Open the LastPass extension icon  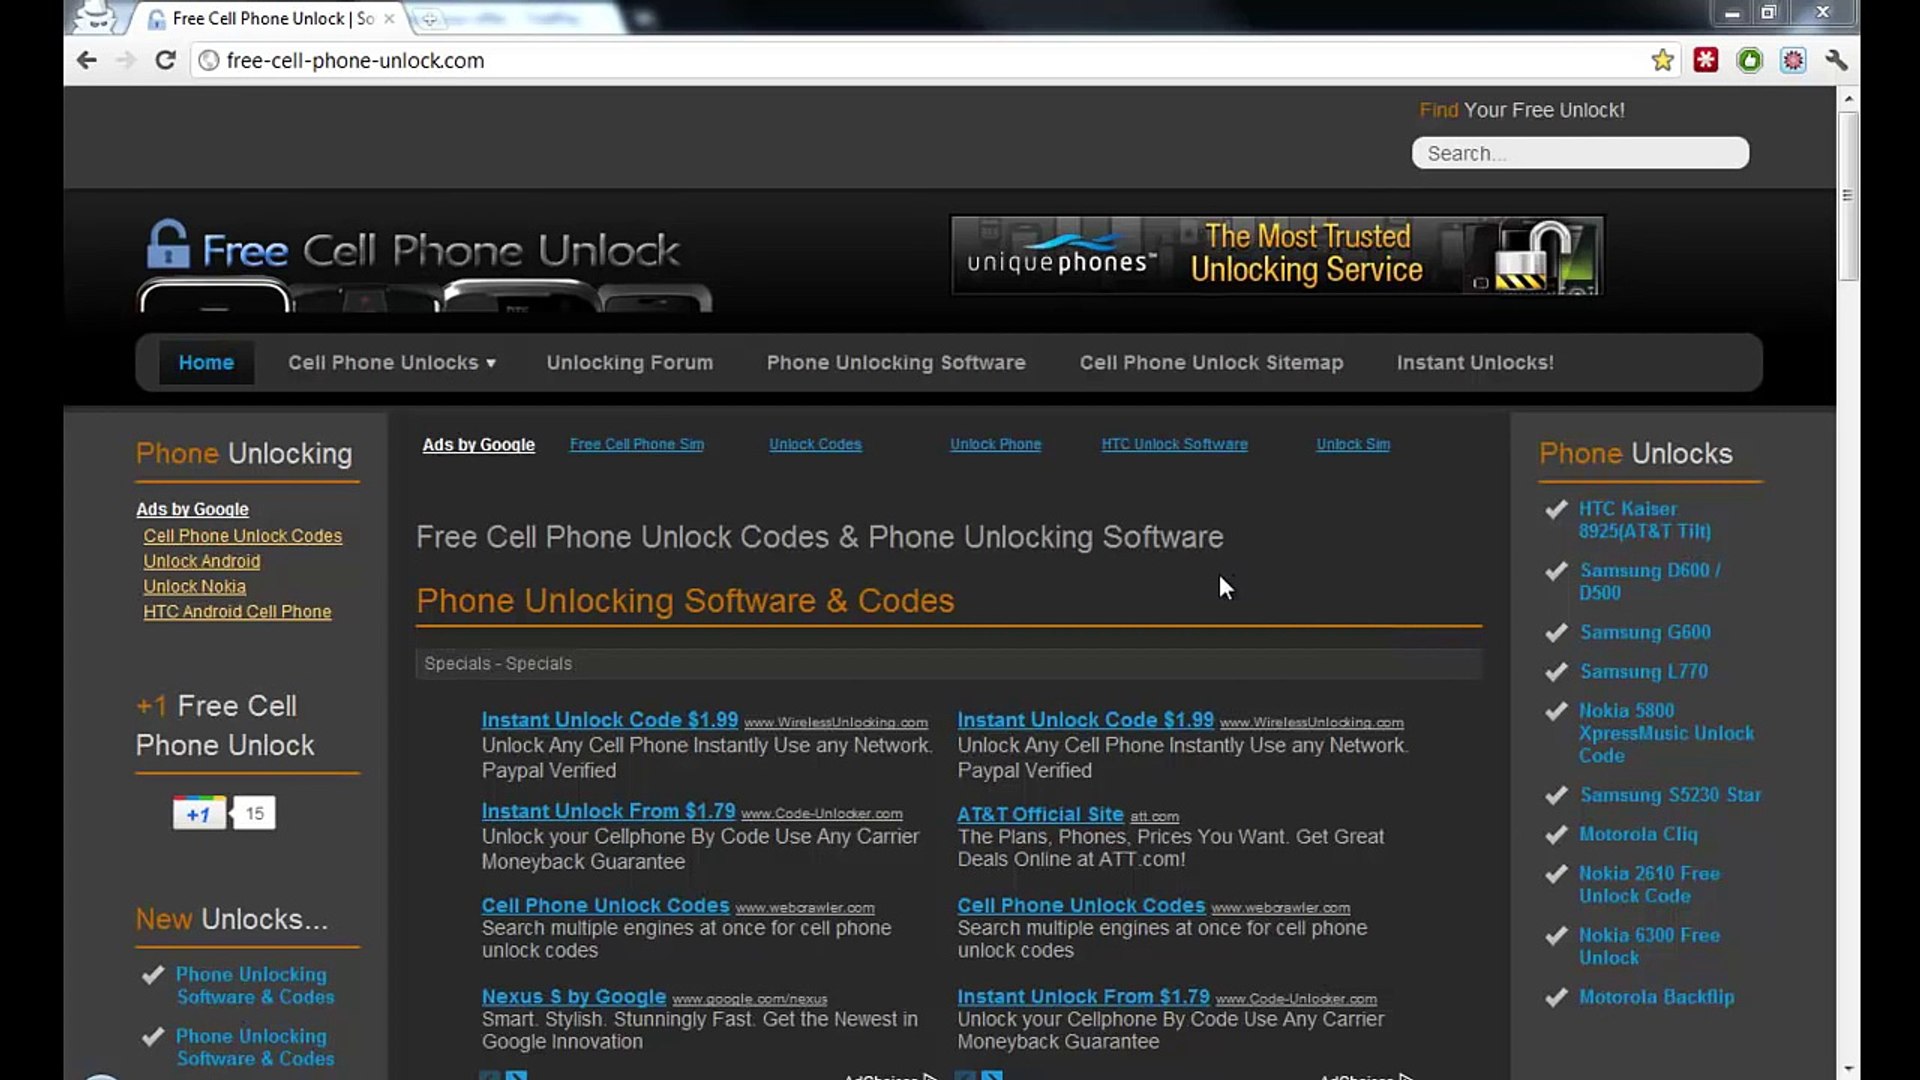(x=1705, y=60)
